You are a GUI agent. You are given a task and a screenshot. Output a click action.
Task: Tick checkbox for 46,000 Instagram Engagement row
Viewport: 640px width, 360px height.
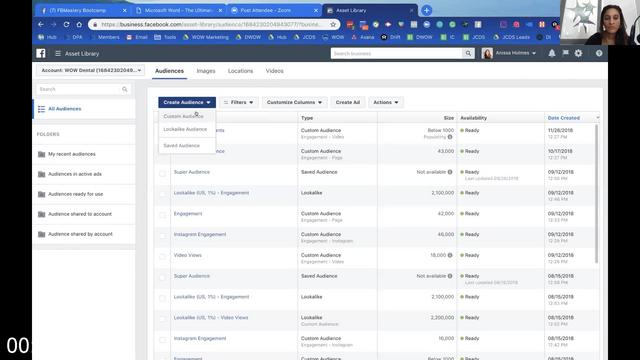tap(162, 236)
